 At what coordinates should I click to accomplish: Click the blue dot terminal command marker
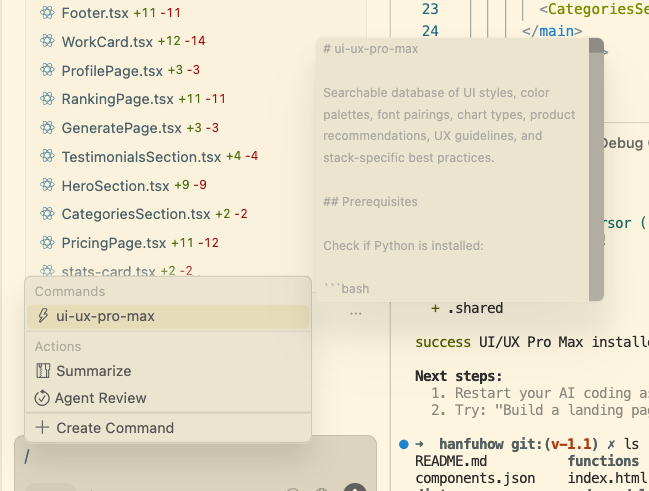(404, 444)
